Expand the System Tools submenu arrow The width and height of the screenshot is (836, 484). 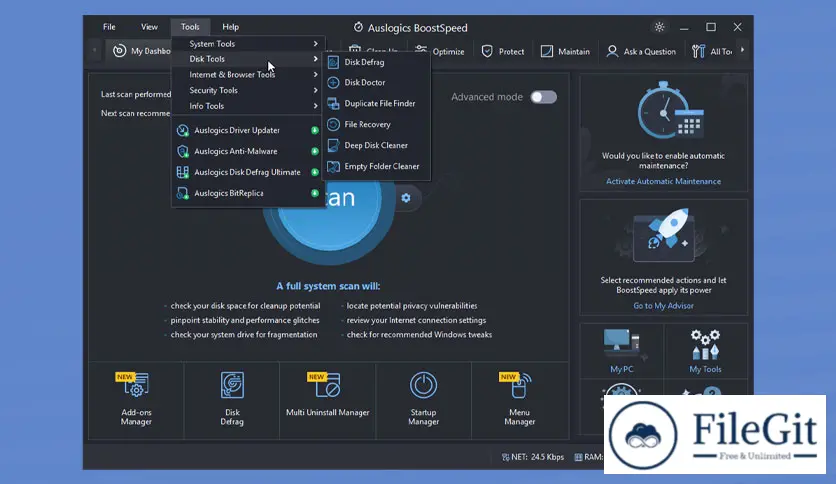tap(316, 44)
